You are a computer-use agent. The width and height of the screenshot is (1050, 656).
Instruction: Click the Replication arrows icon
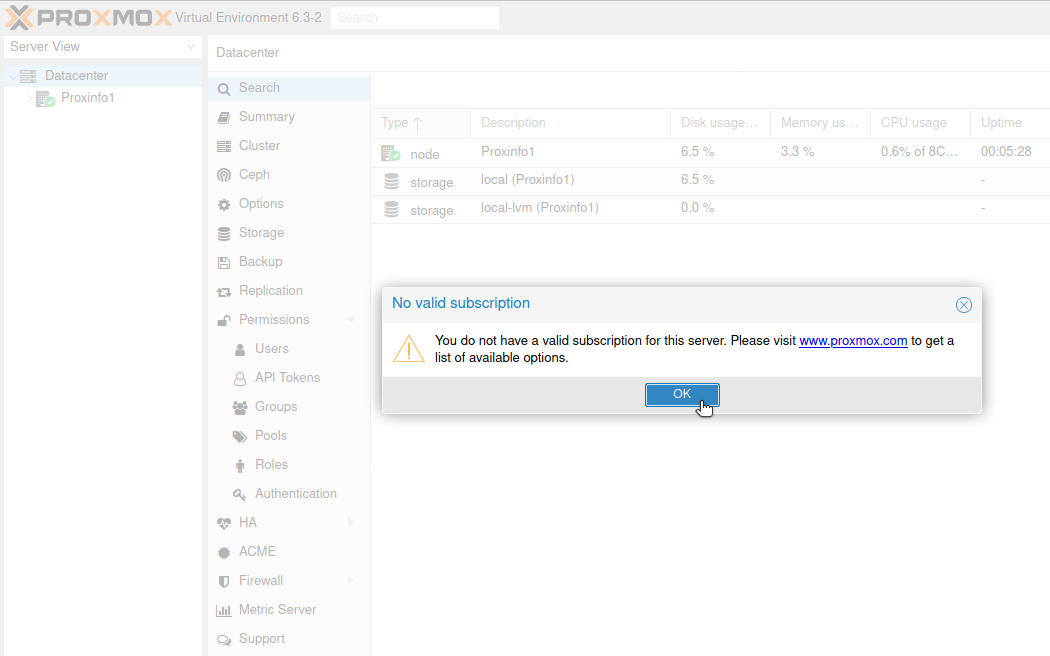click(x=224, y=292)
